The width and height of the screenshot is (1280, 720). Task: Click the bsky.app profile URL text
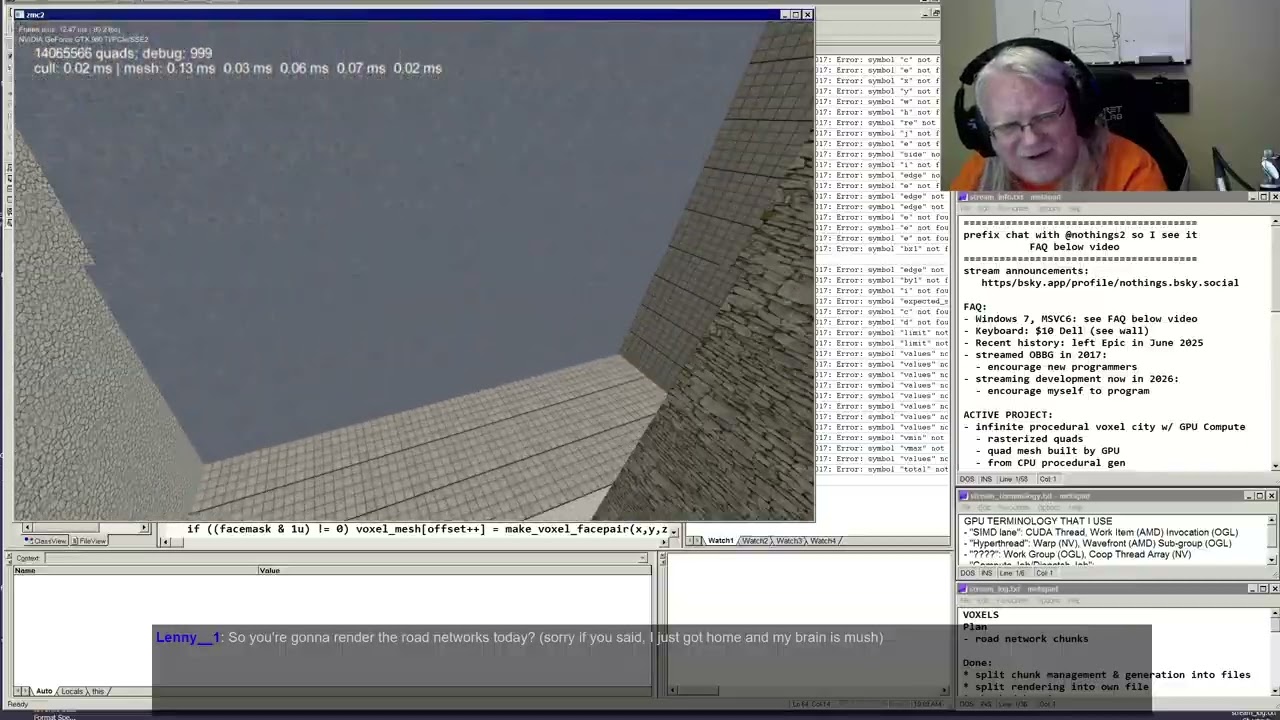point(1109,283)
